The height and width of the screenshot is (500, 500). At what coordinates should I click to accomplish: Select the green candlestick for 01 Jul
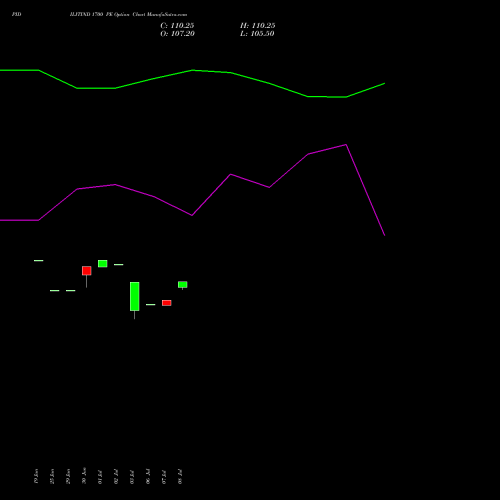(103, 263)
